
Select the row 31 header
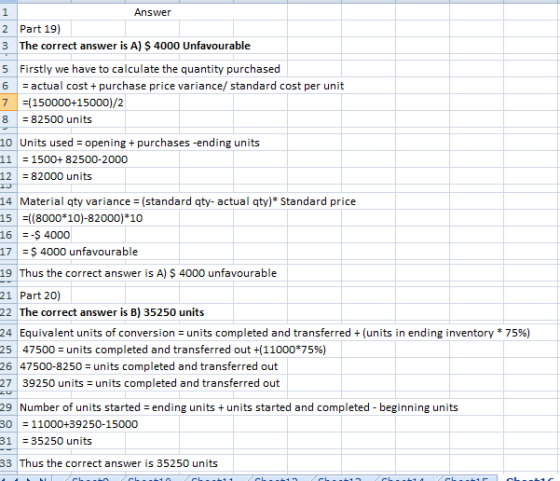tap(8, 441)
